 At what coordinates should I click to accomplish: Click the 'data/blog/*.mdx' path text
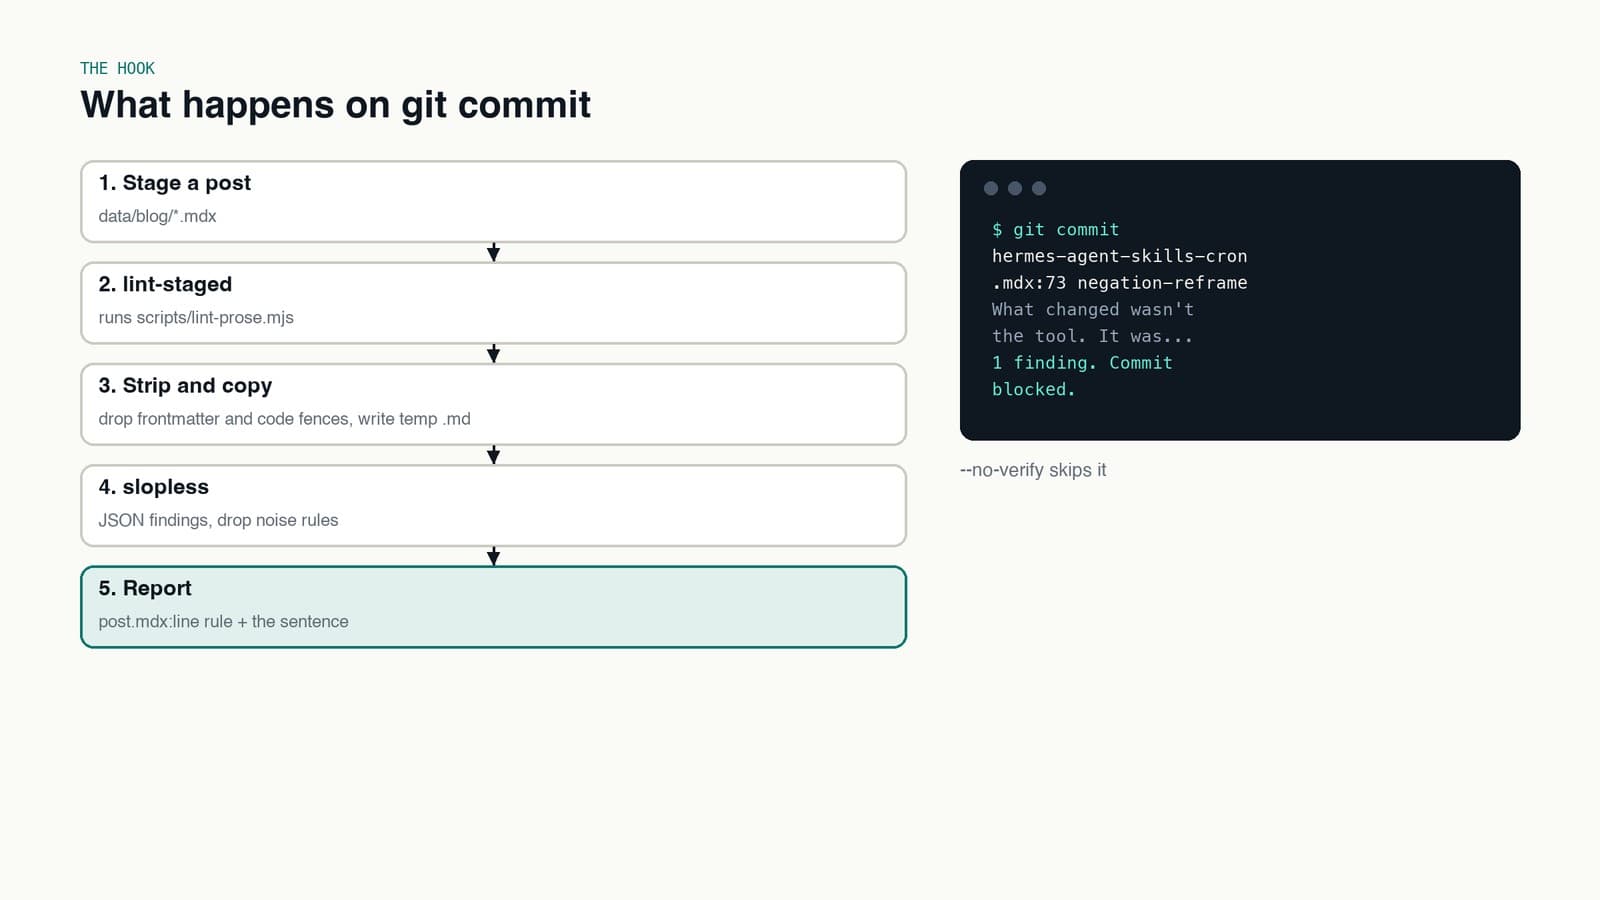157,216
